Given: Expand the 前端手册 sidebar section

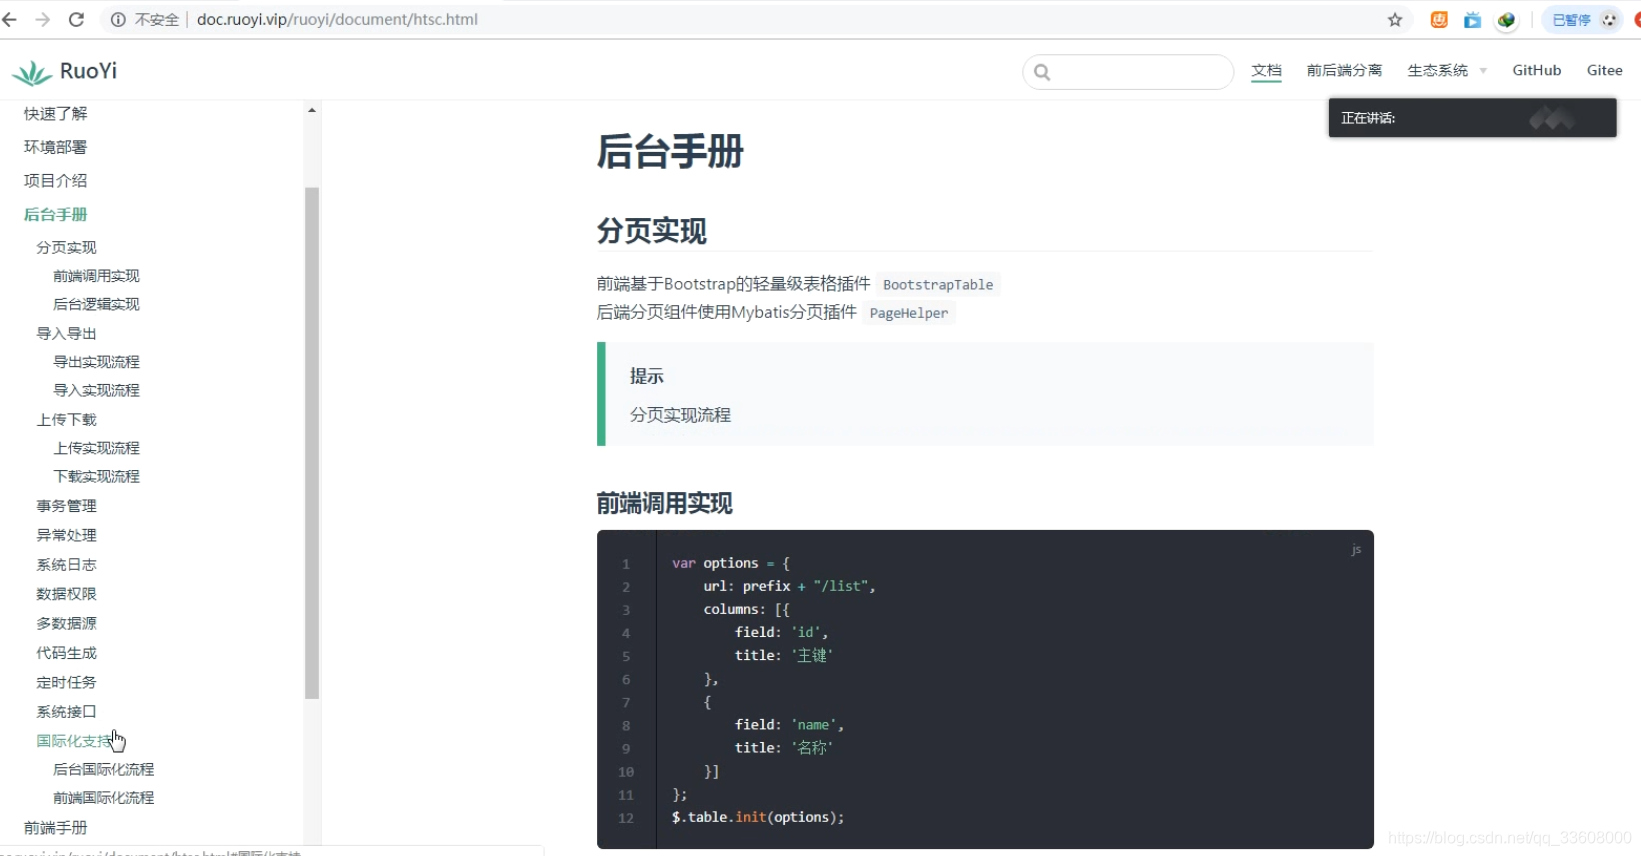Looking at the screenshot, I should pos(56,828).
